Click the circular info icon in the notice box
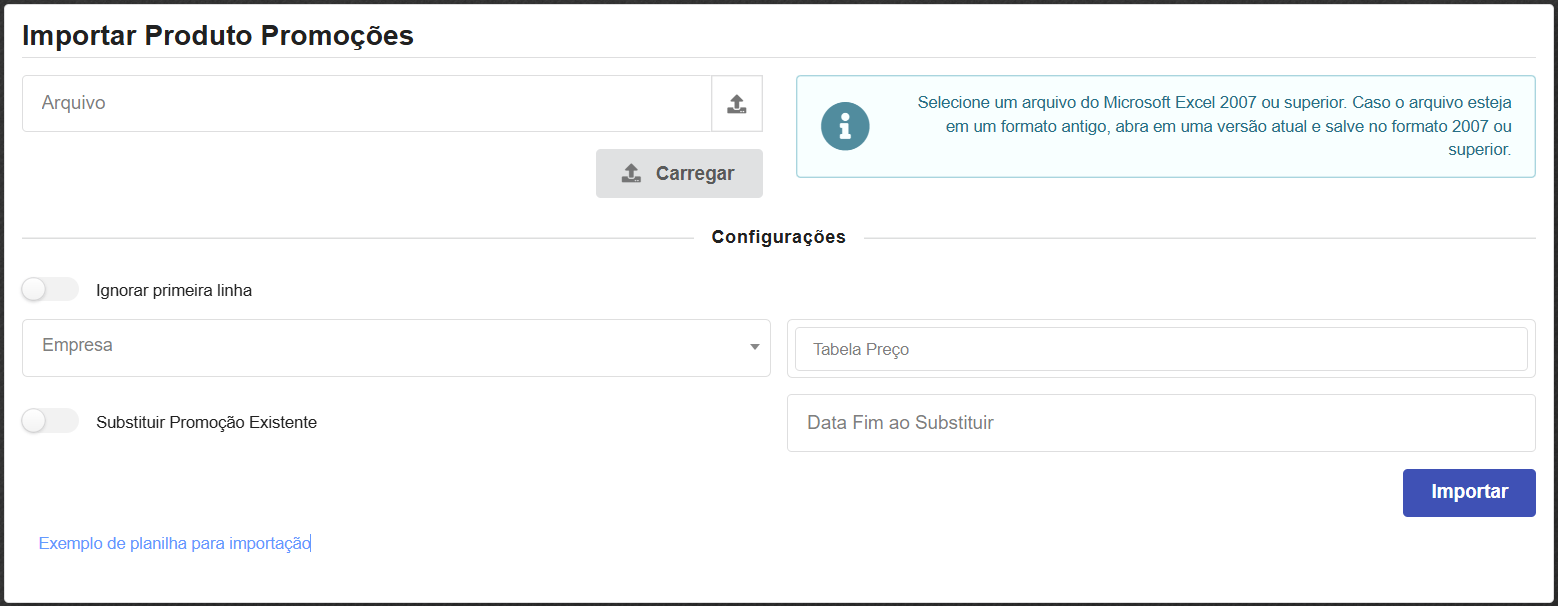This screenshot has width=1558, height=606. (x=845, y=126)
